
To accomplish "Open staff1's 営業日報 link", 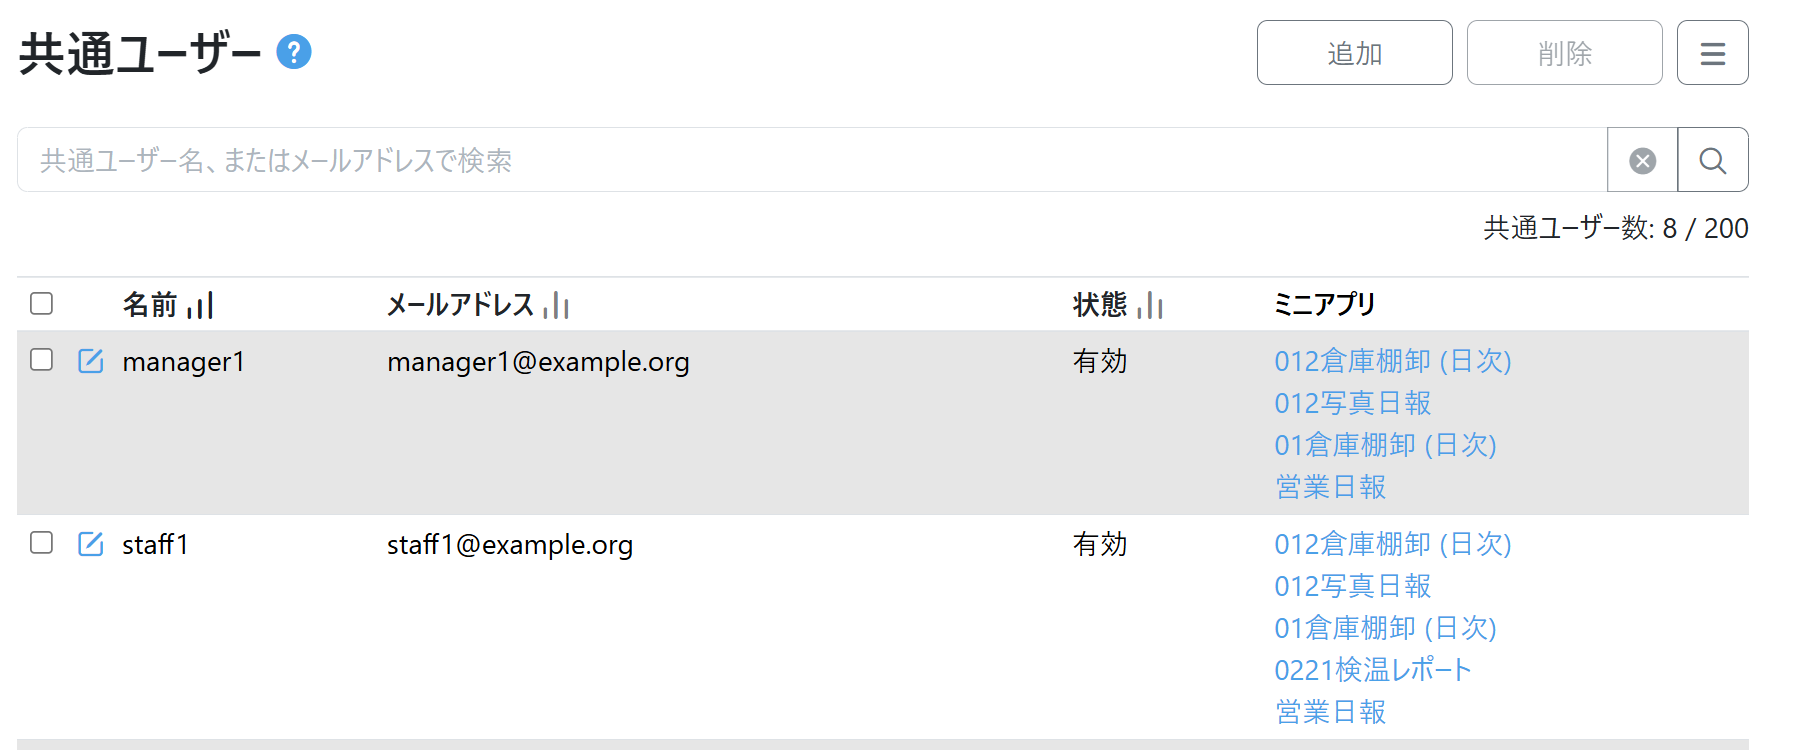I will point(1330,712).
